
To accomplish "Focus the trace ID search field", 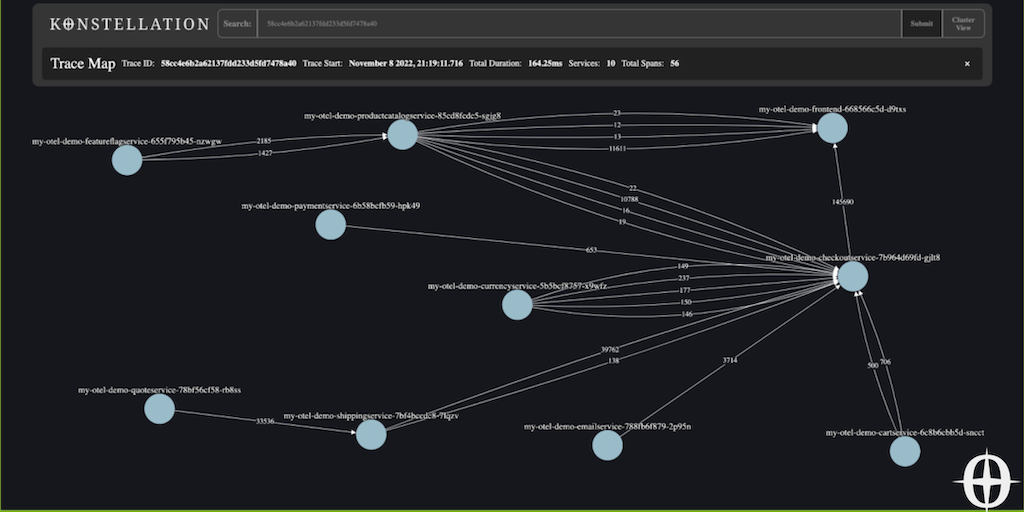I will [578, 24].
